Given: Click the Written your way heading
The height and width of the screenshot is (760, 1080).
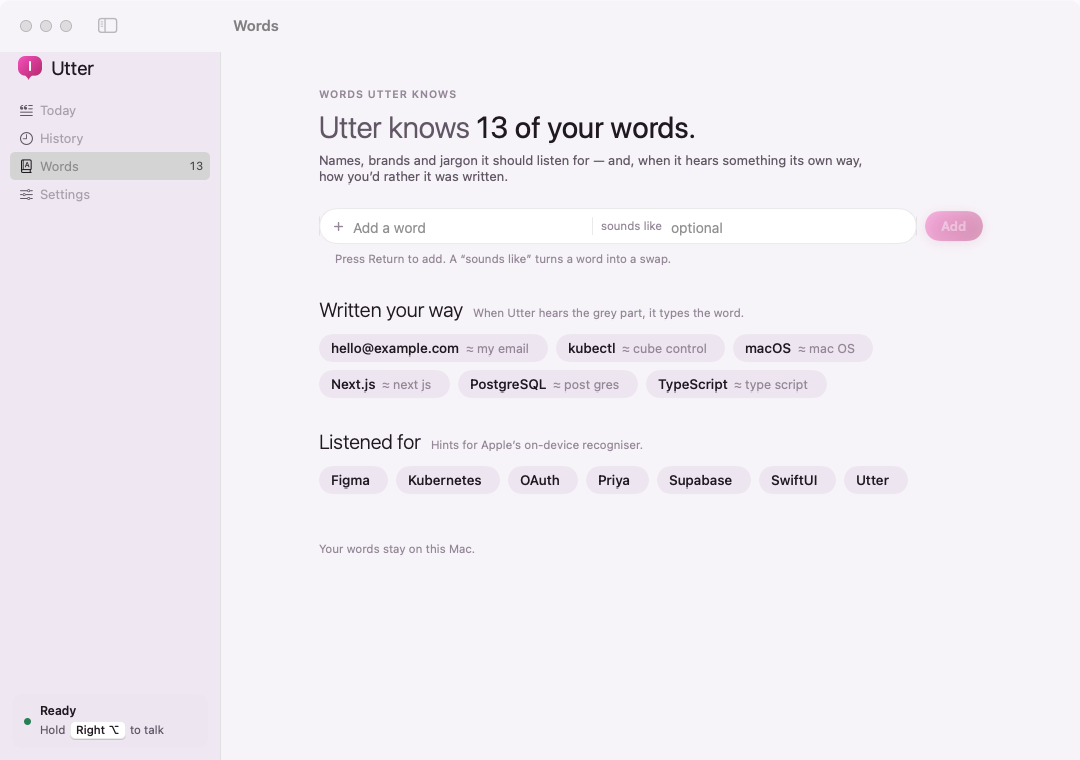Looking at the screenshot, I should tap(391, 310).
